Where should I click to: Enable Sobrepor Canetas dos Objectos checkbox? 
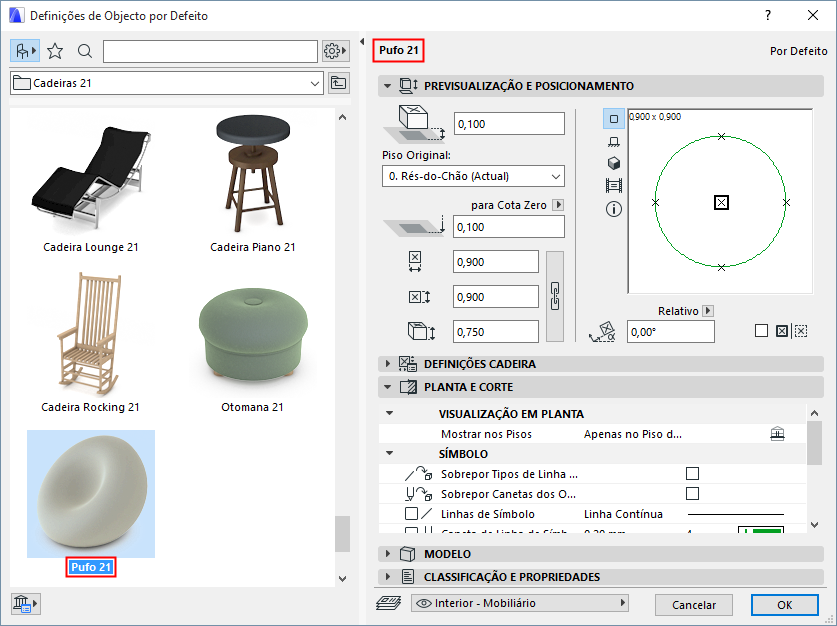[692, 494]
